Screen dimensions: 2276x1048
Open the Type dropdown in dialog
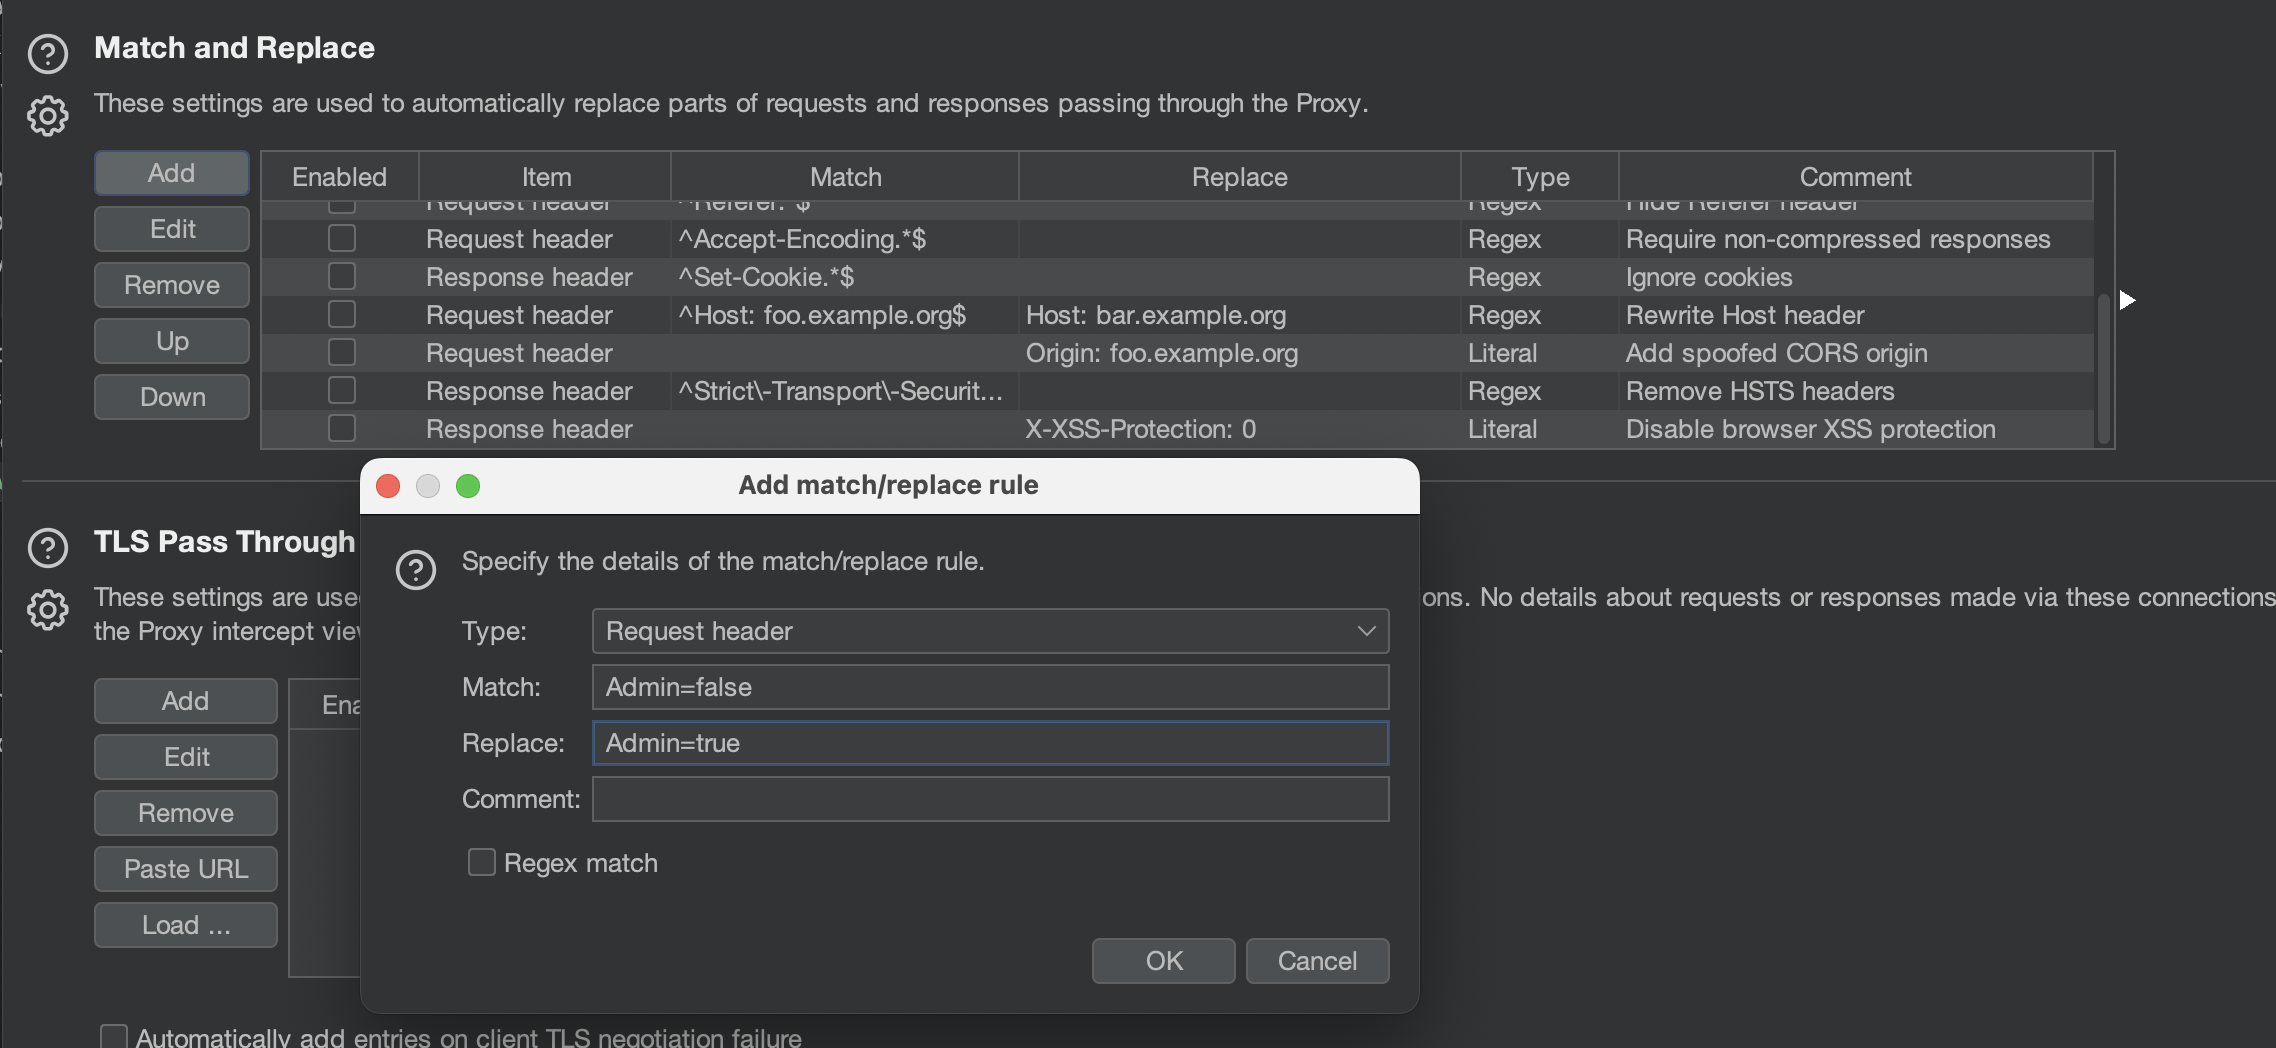(x=990, y=631)
